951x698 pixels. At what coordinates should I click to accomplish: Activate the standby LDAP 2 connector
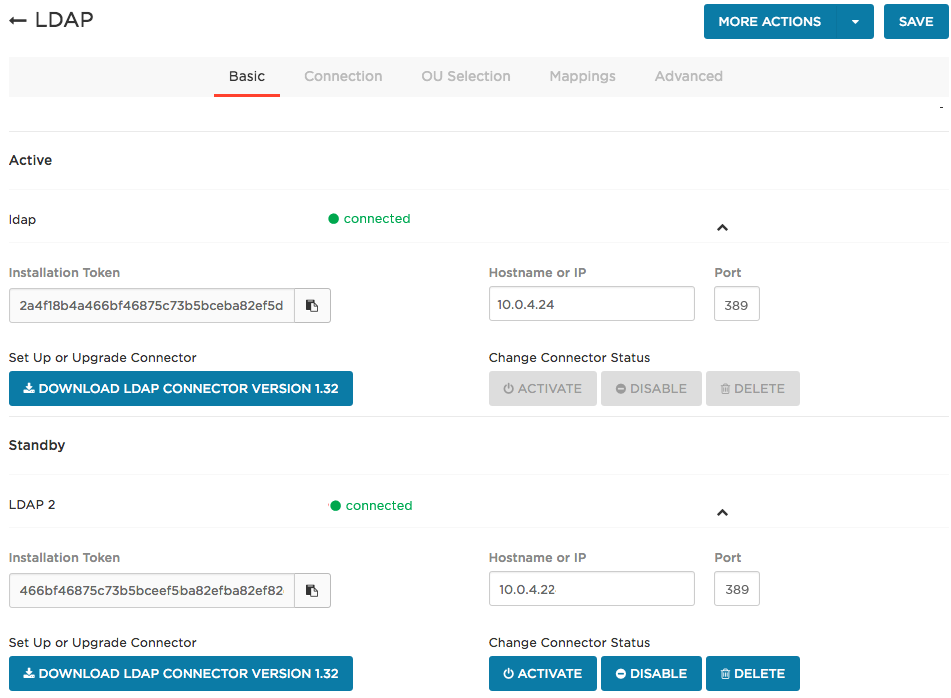(542, 673)
